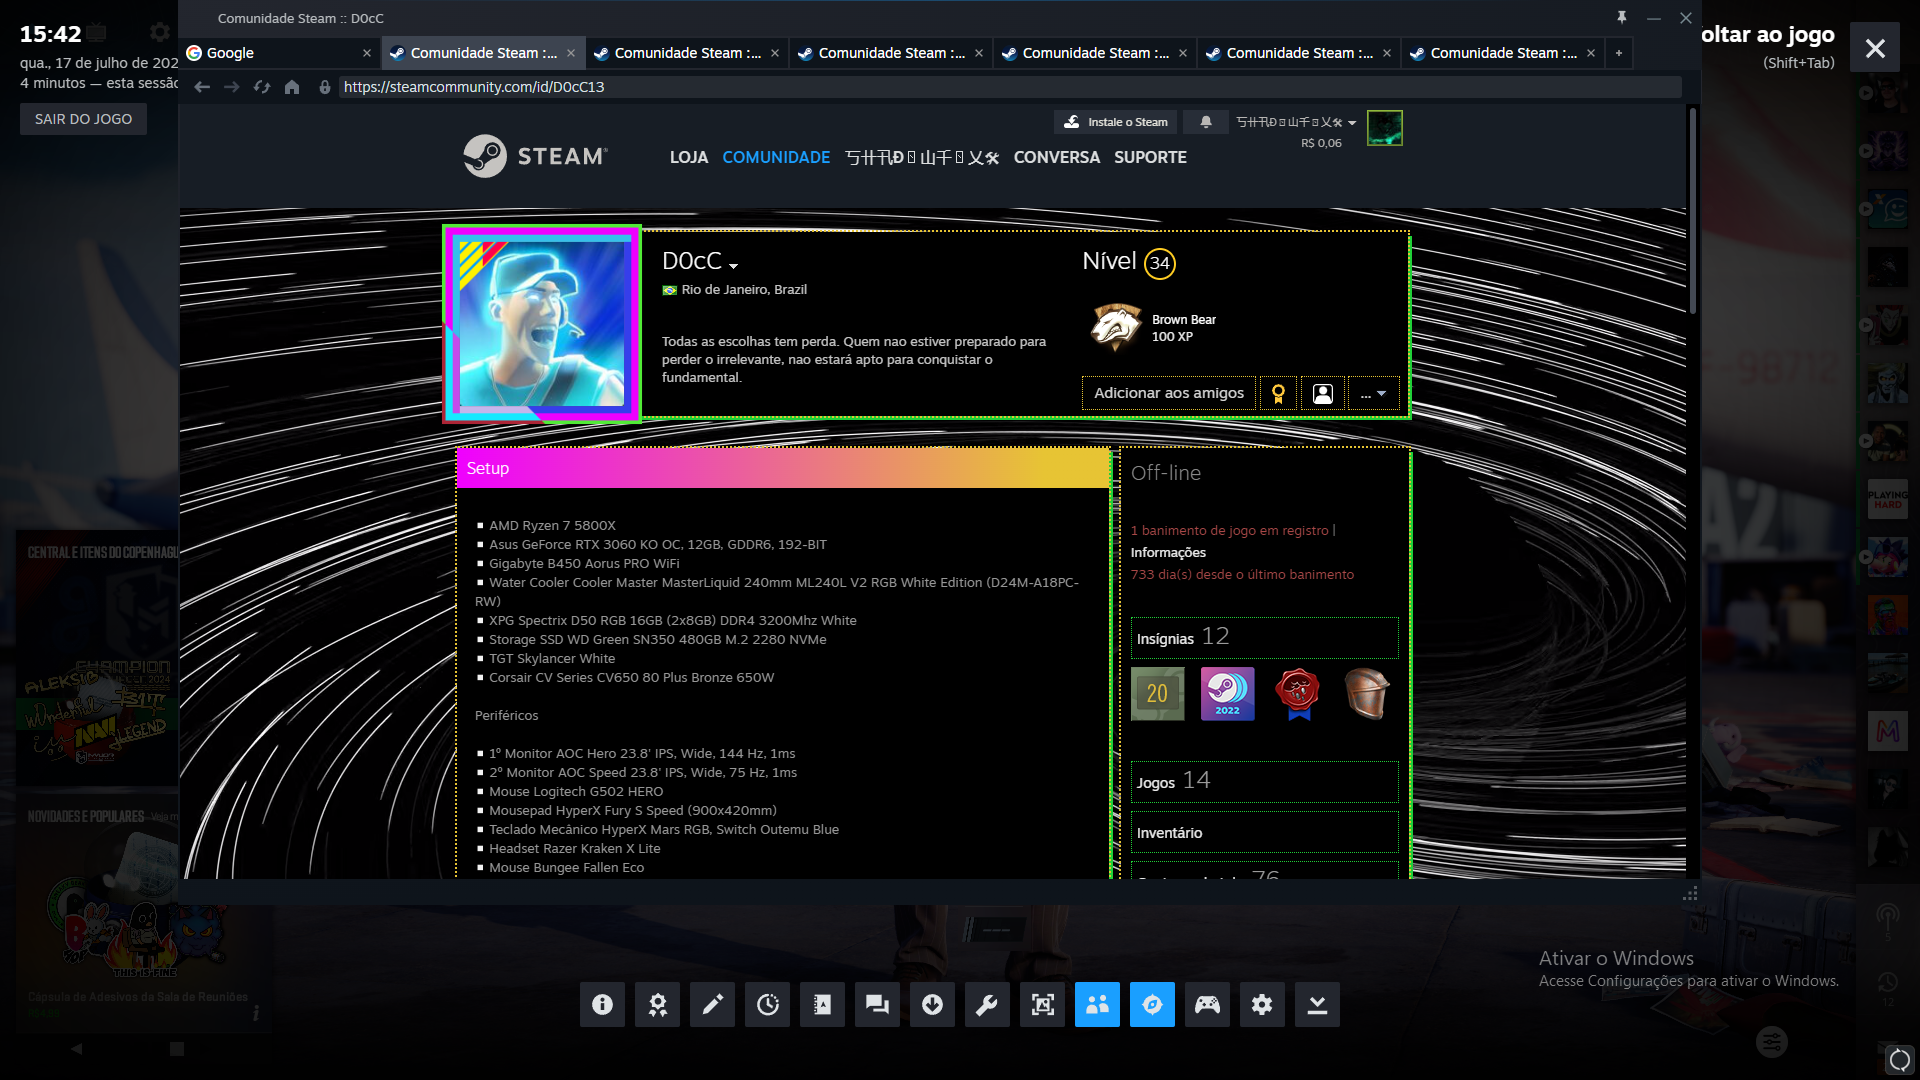Viewport: 1920px width, 1080px height.
Task: Expand the DOcC name history dropdown
Action: [x=733, y=265]
